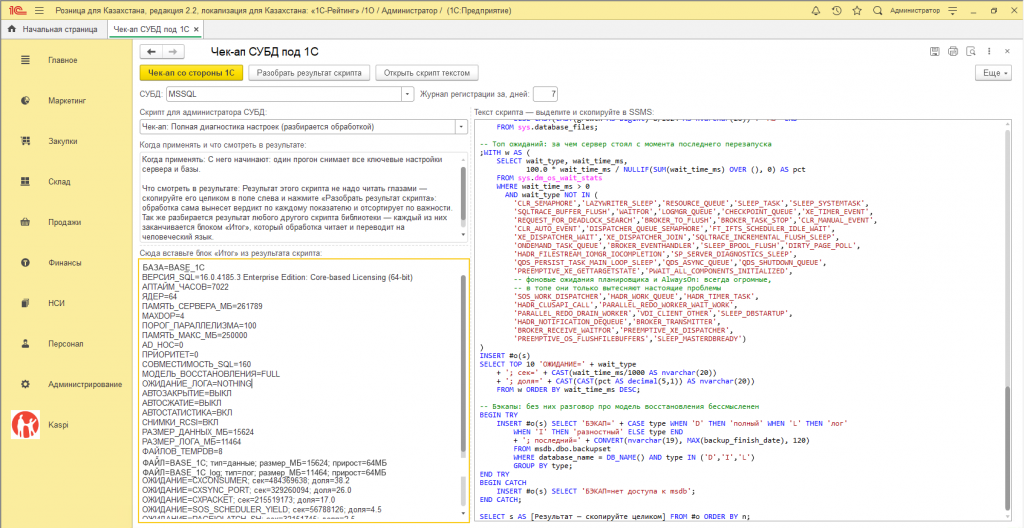This screenshot has height=528, width=1024.
Task: Open the Kaspi section label
Action: coord(58,425)
